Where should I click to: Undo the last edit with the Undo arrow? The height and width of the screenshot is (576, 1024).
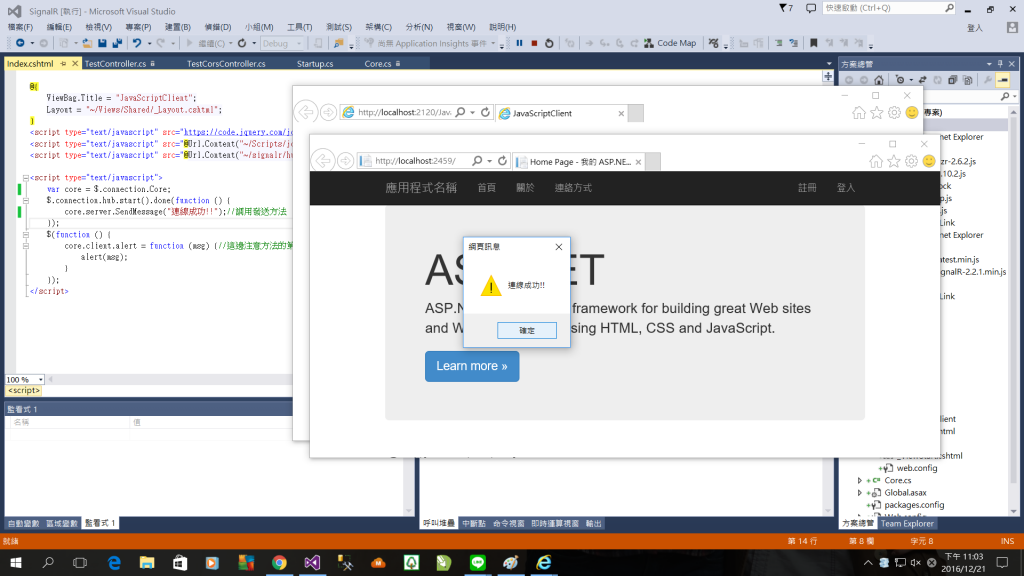136,43
